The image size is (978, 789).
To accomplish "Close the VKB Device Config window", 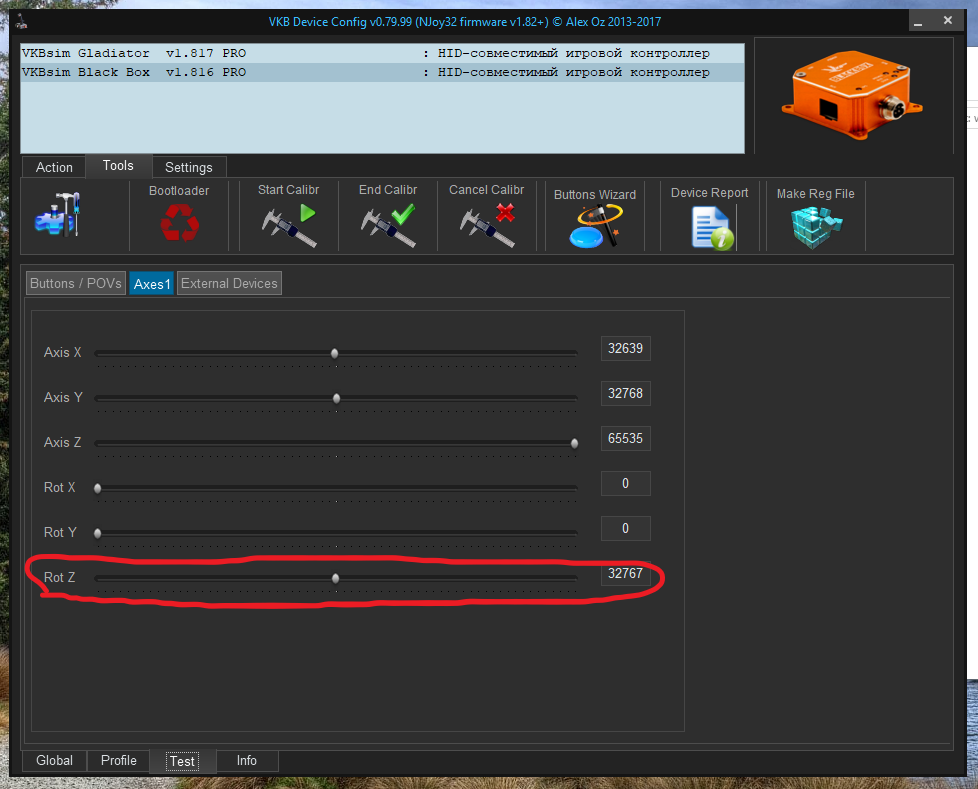I will pos(947,21).
